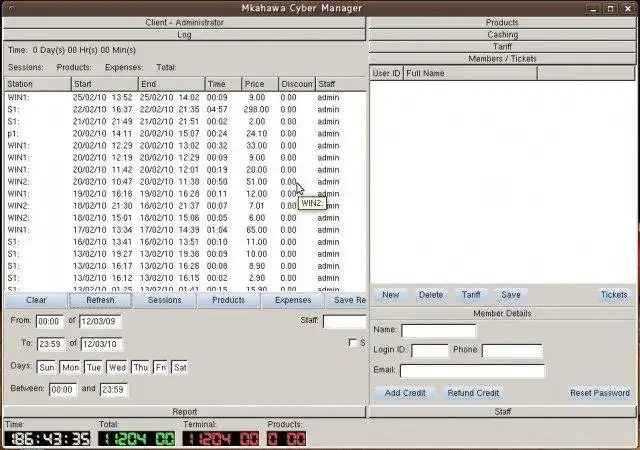Sort log by Price column
This screenshot has width=640, height=450.
(260, 84)
